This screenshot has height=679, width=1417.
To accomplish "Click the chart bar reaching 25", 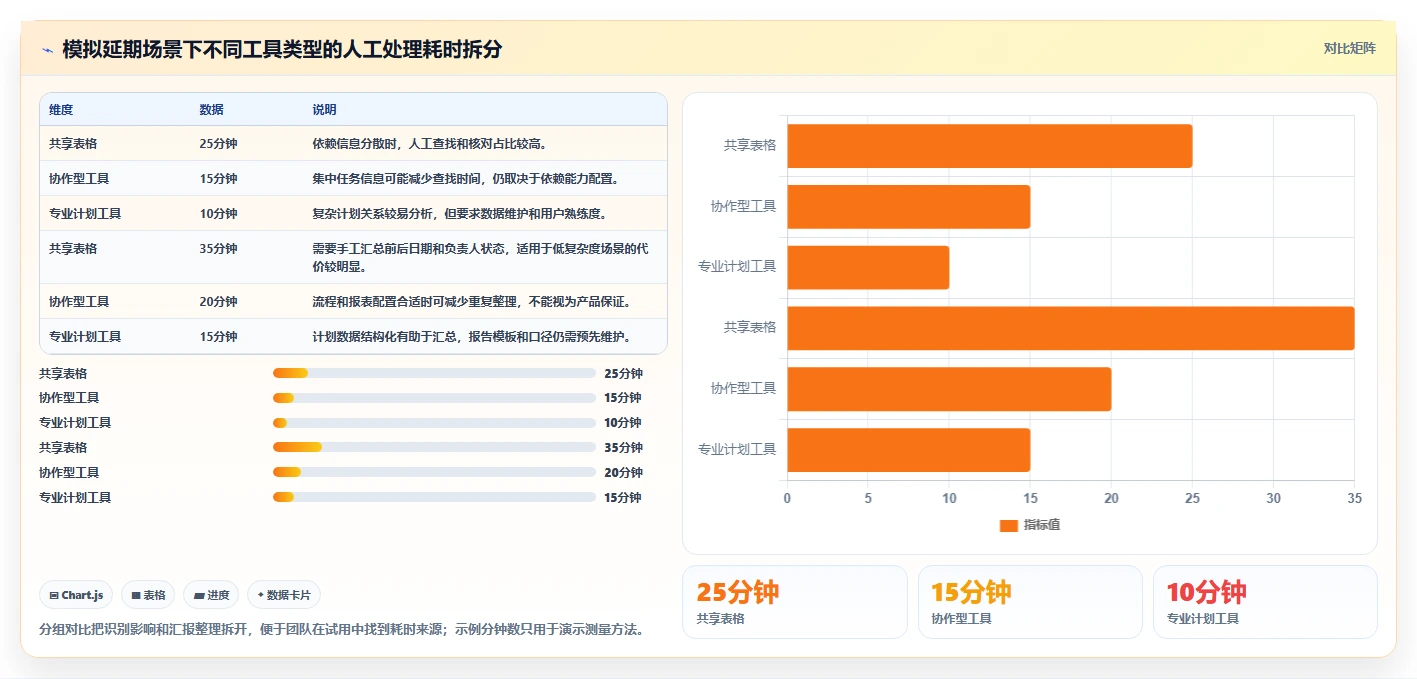I will (990, 146).
